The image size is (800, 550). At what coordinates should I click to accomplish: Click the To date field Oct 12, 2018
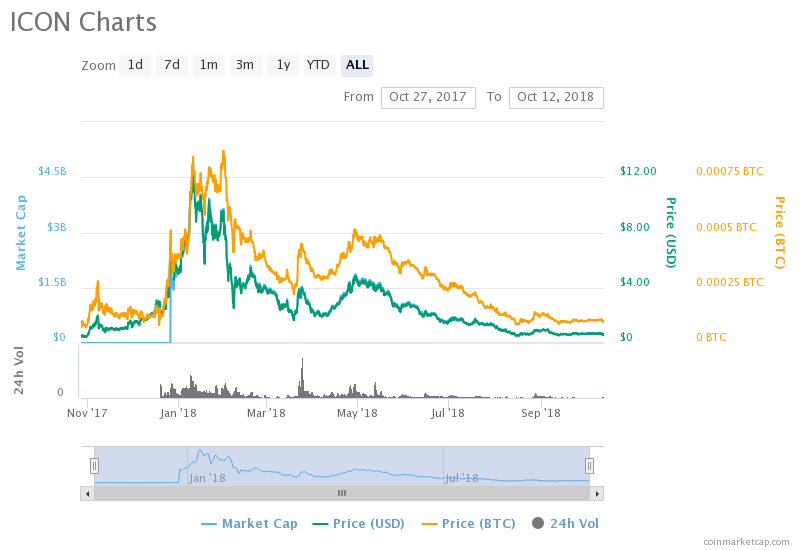point(556,97)
